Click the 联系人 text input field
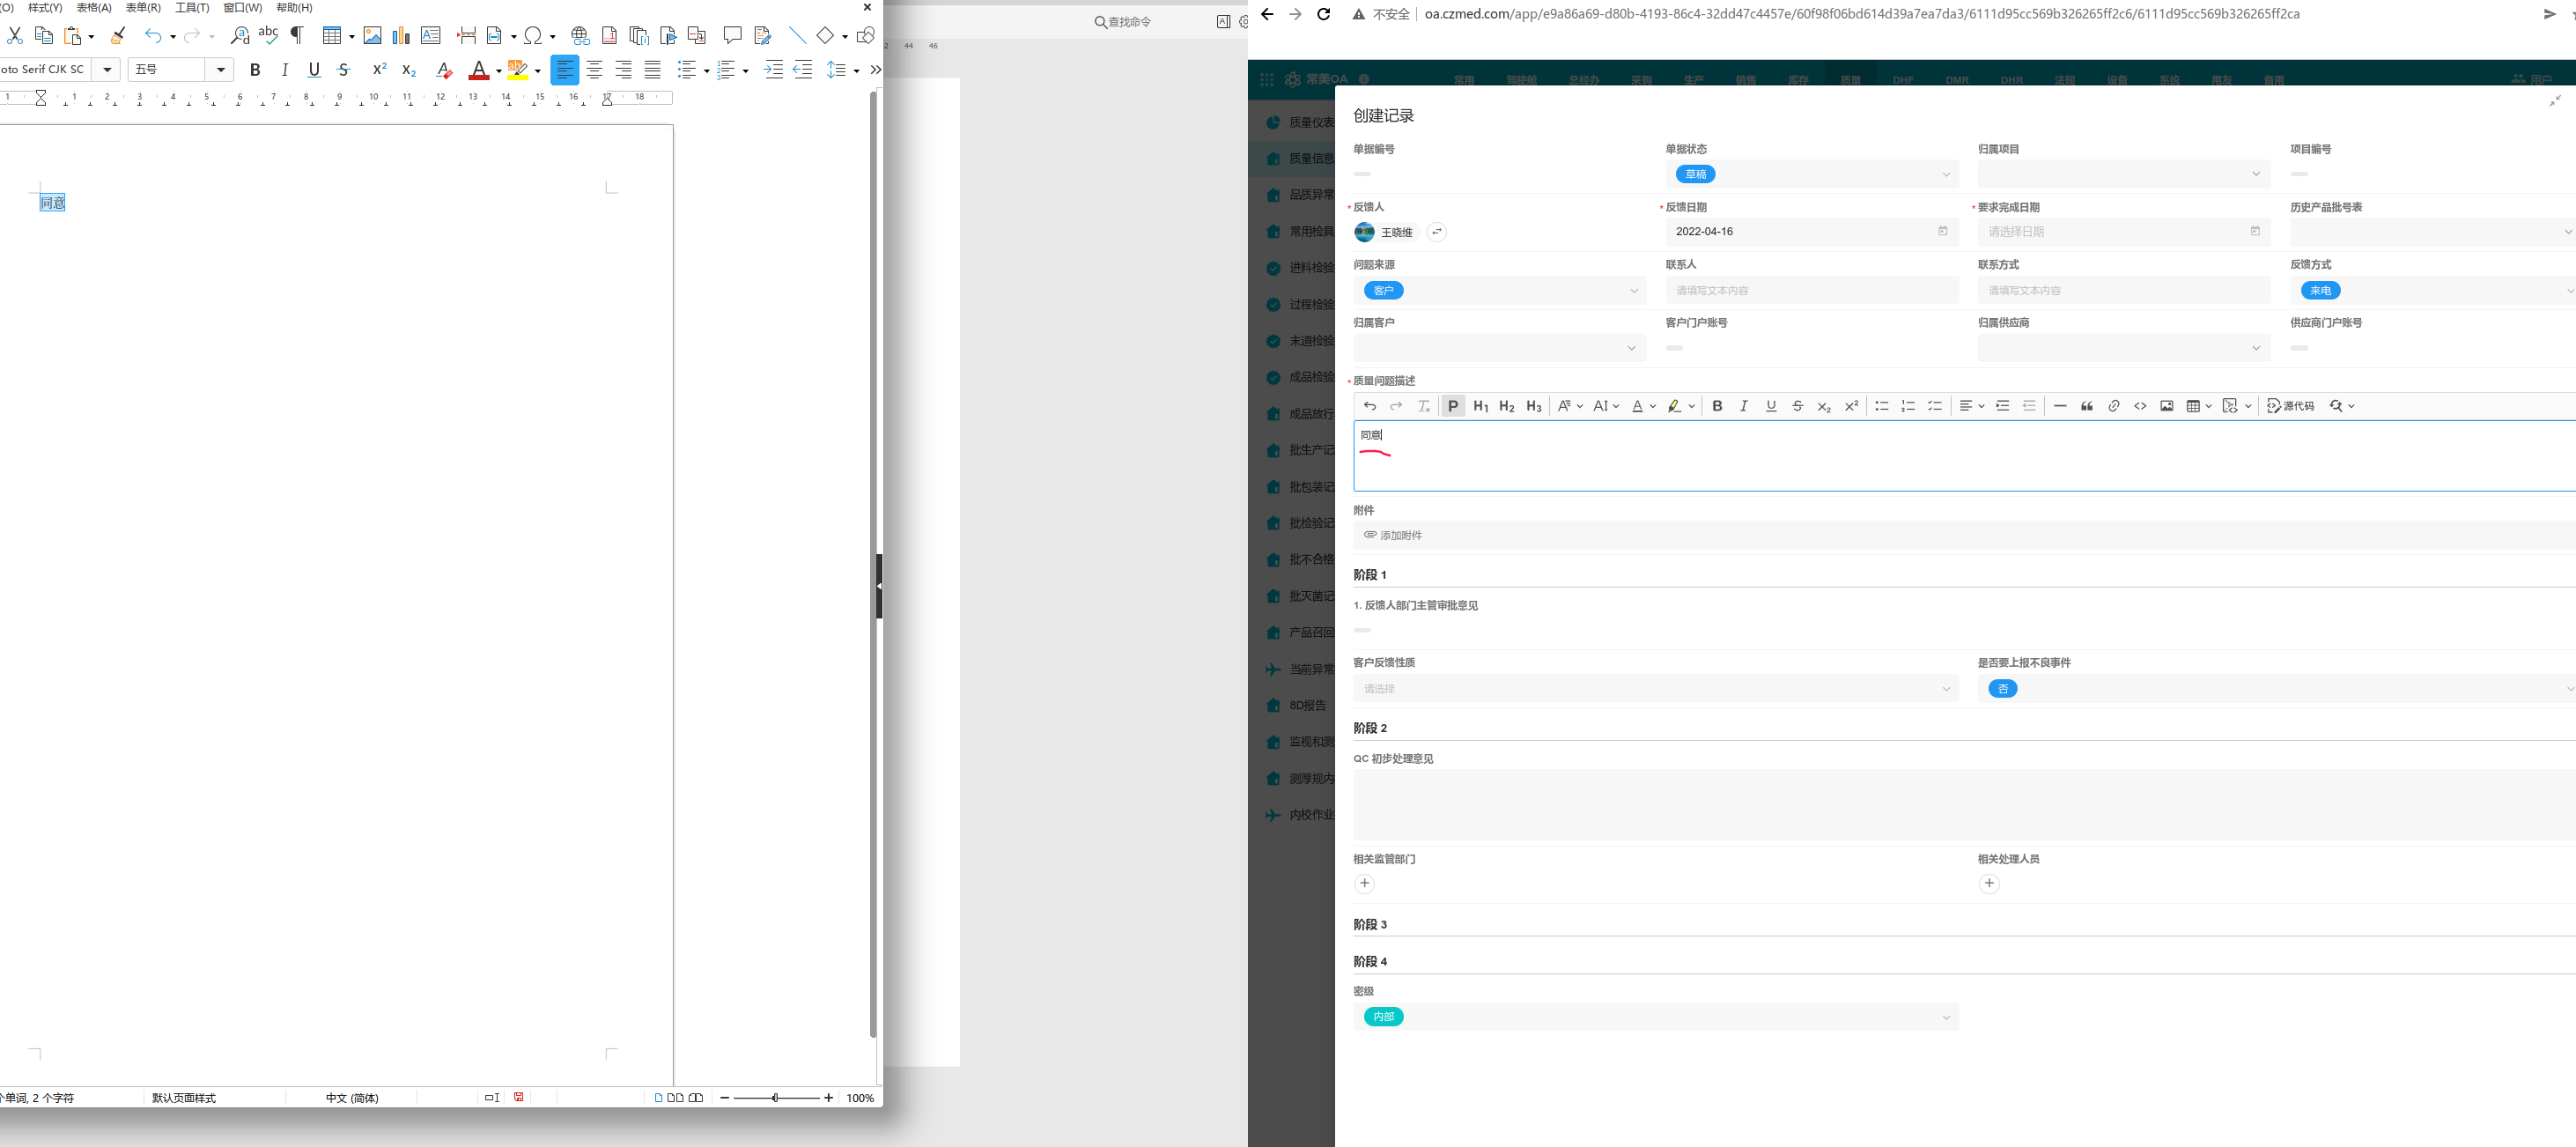The width and height of the screenshot is (2576, 1147). coord(1811,291)
